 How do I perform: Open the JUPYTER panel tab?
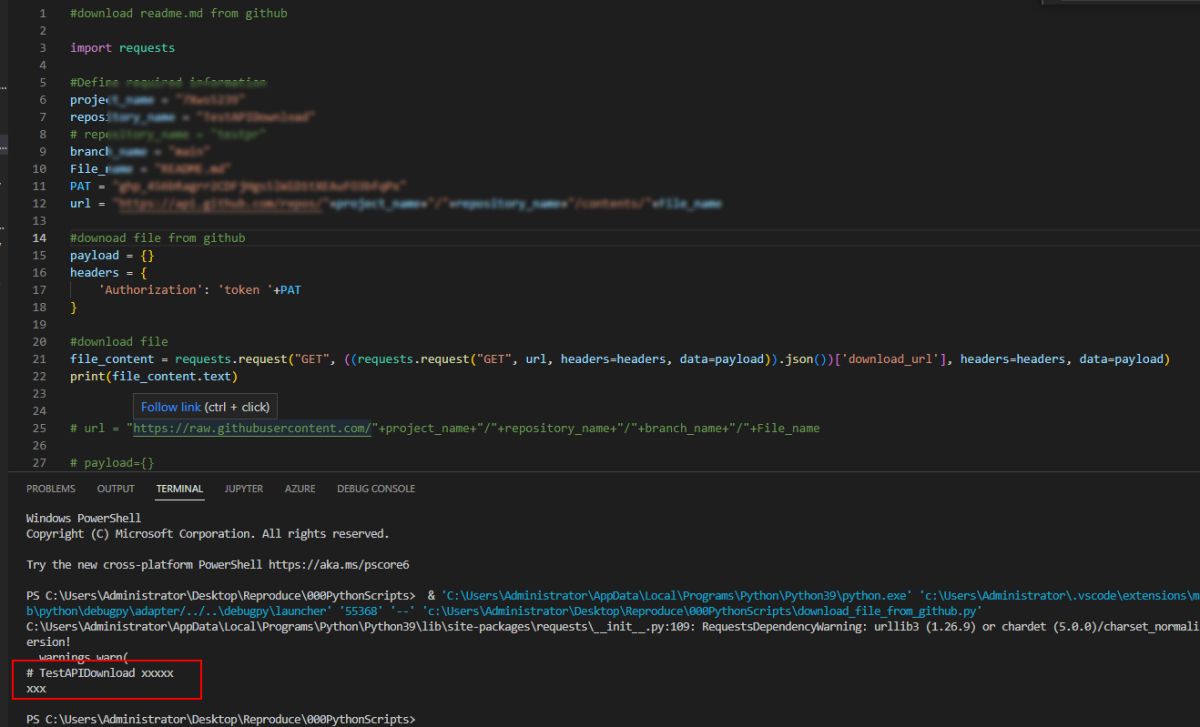(244, 489)
